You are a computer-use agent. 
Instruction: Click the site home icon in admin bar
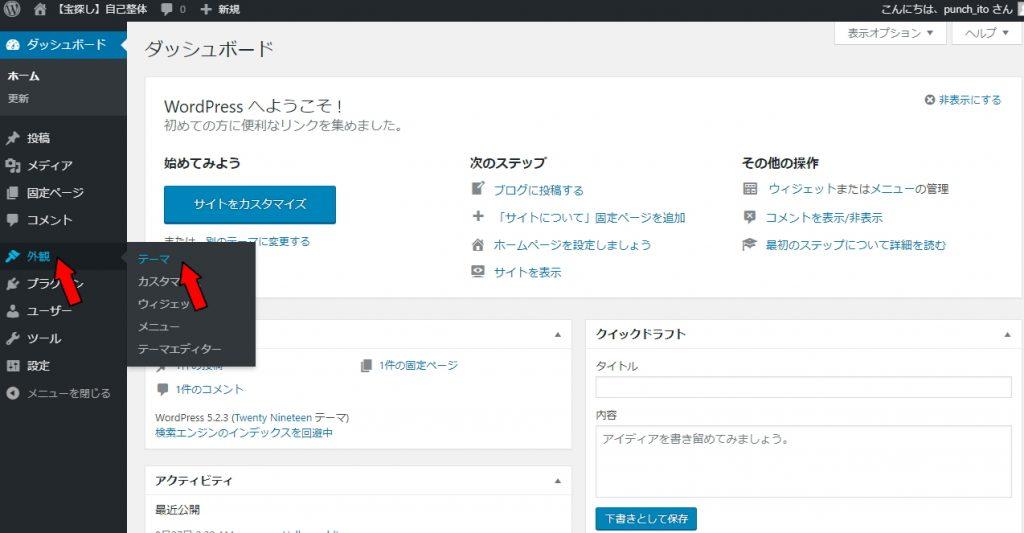(x=40, y=9)
